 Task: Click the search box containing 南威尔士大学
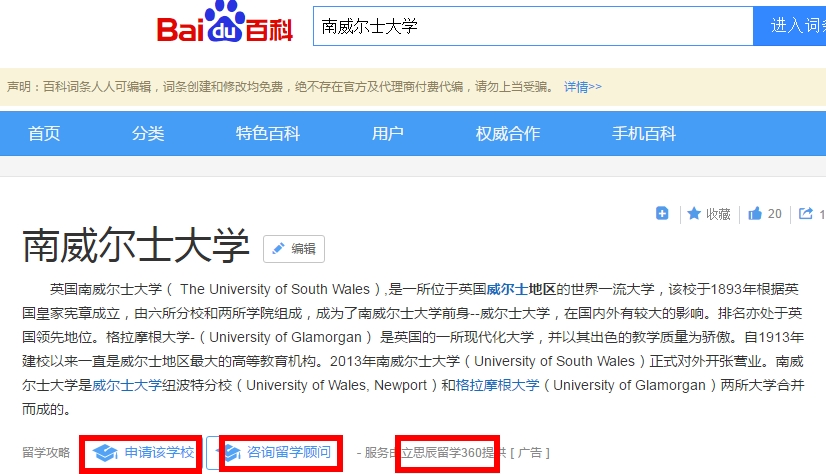point(533,26)
